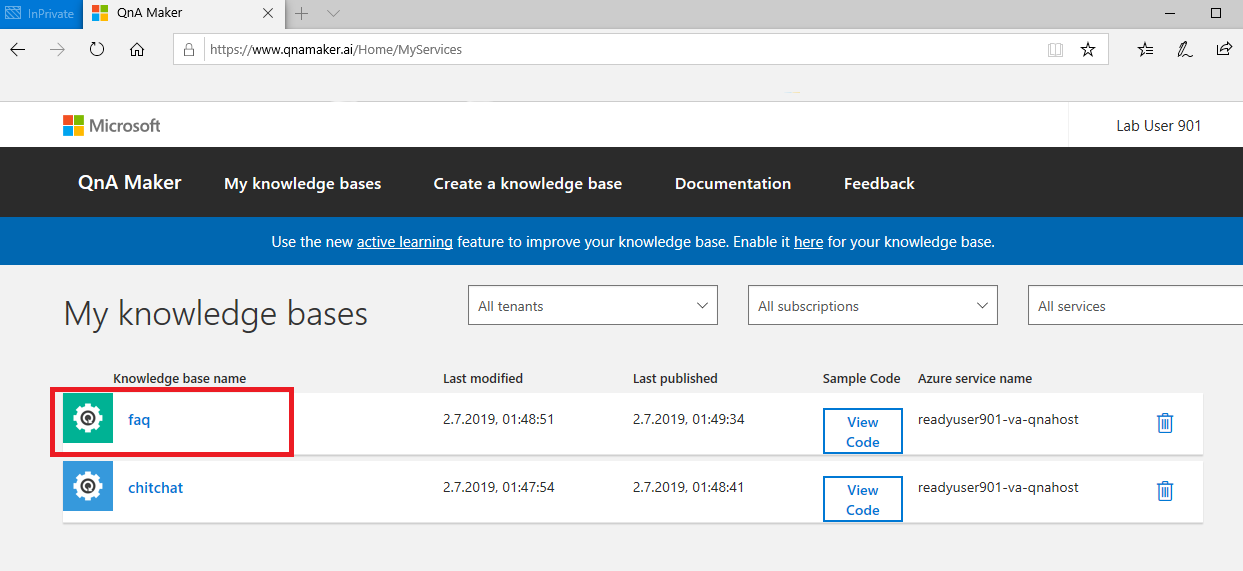Screen dimensions: 1243x571
Task: Close the QnA Maker tab
Action: click(268, 14)
